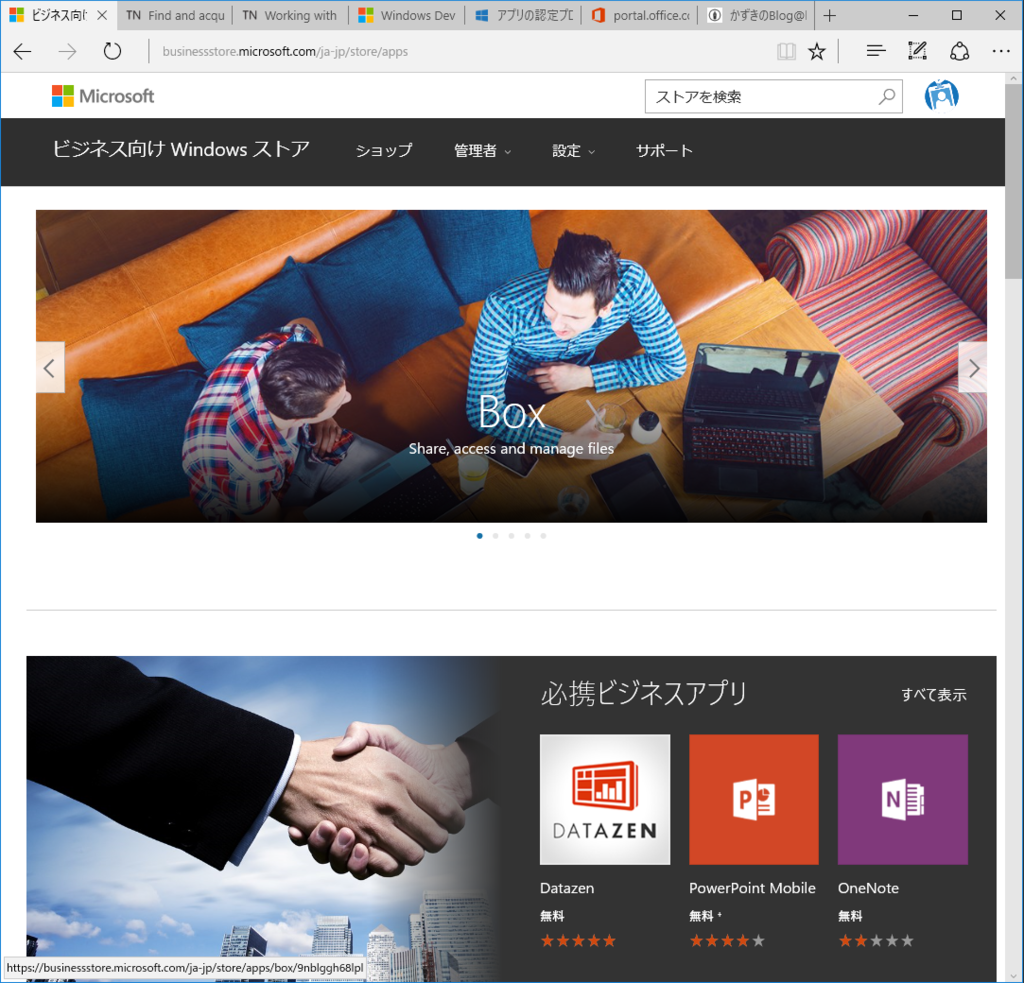Open reading view book icon
The width and height of the screenshot is (1024, 983).
coord(786,52)
